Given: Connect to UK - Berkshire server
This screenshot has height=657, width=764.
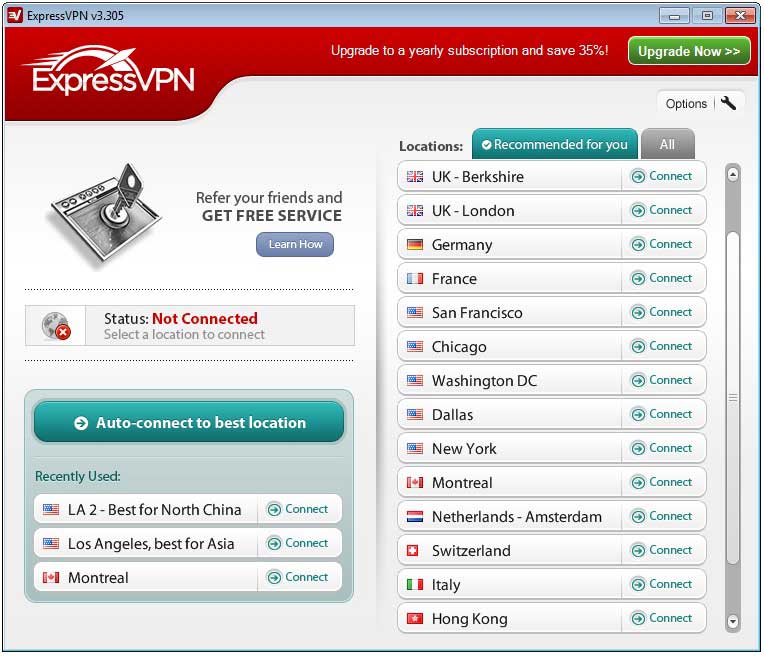Looking at the screenshot, I should tap(662, 177).
